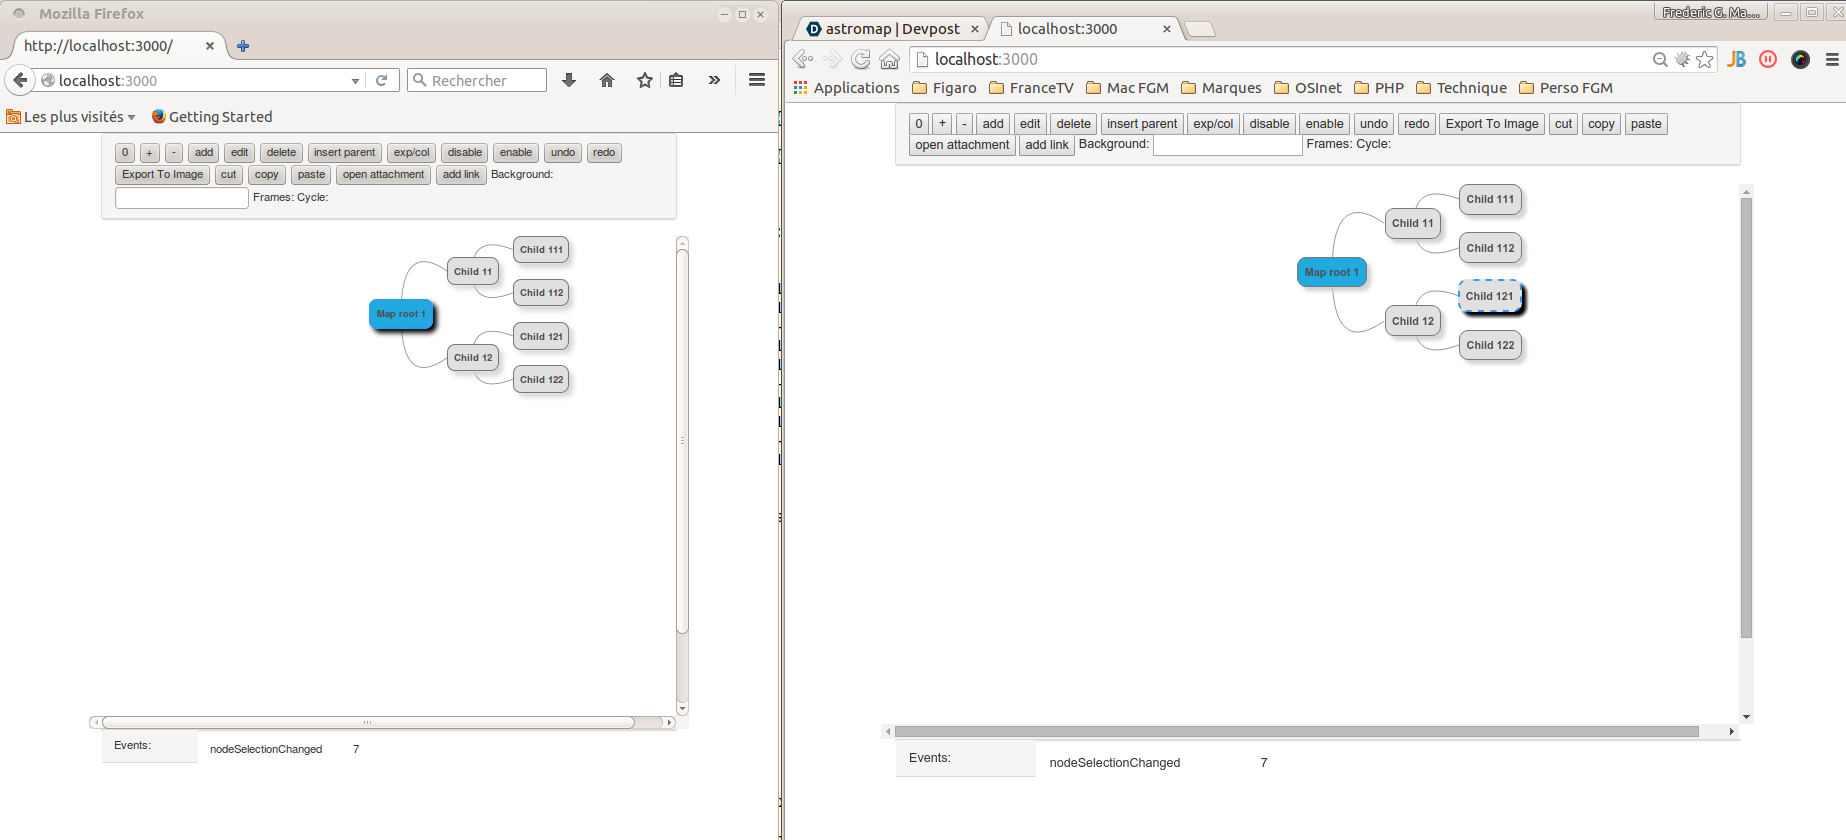Click open attachment in Chrome window

(x=962, y=145)
